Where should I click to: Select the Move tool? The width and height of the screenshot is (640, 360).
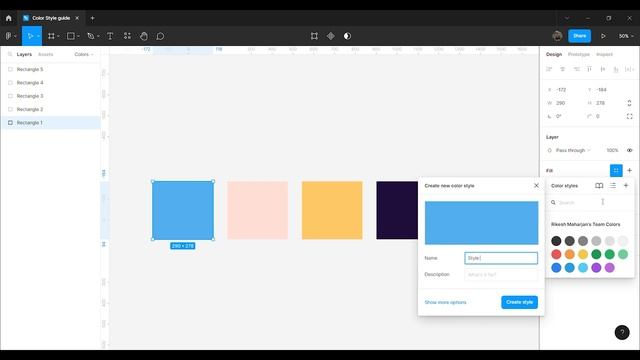(30, 36)
